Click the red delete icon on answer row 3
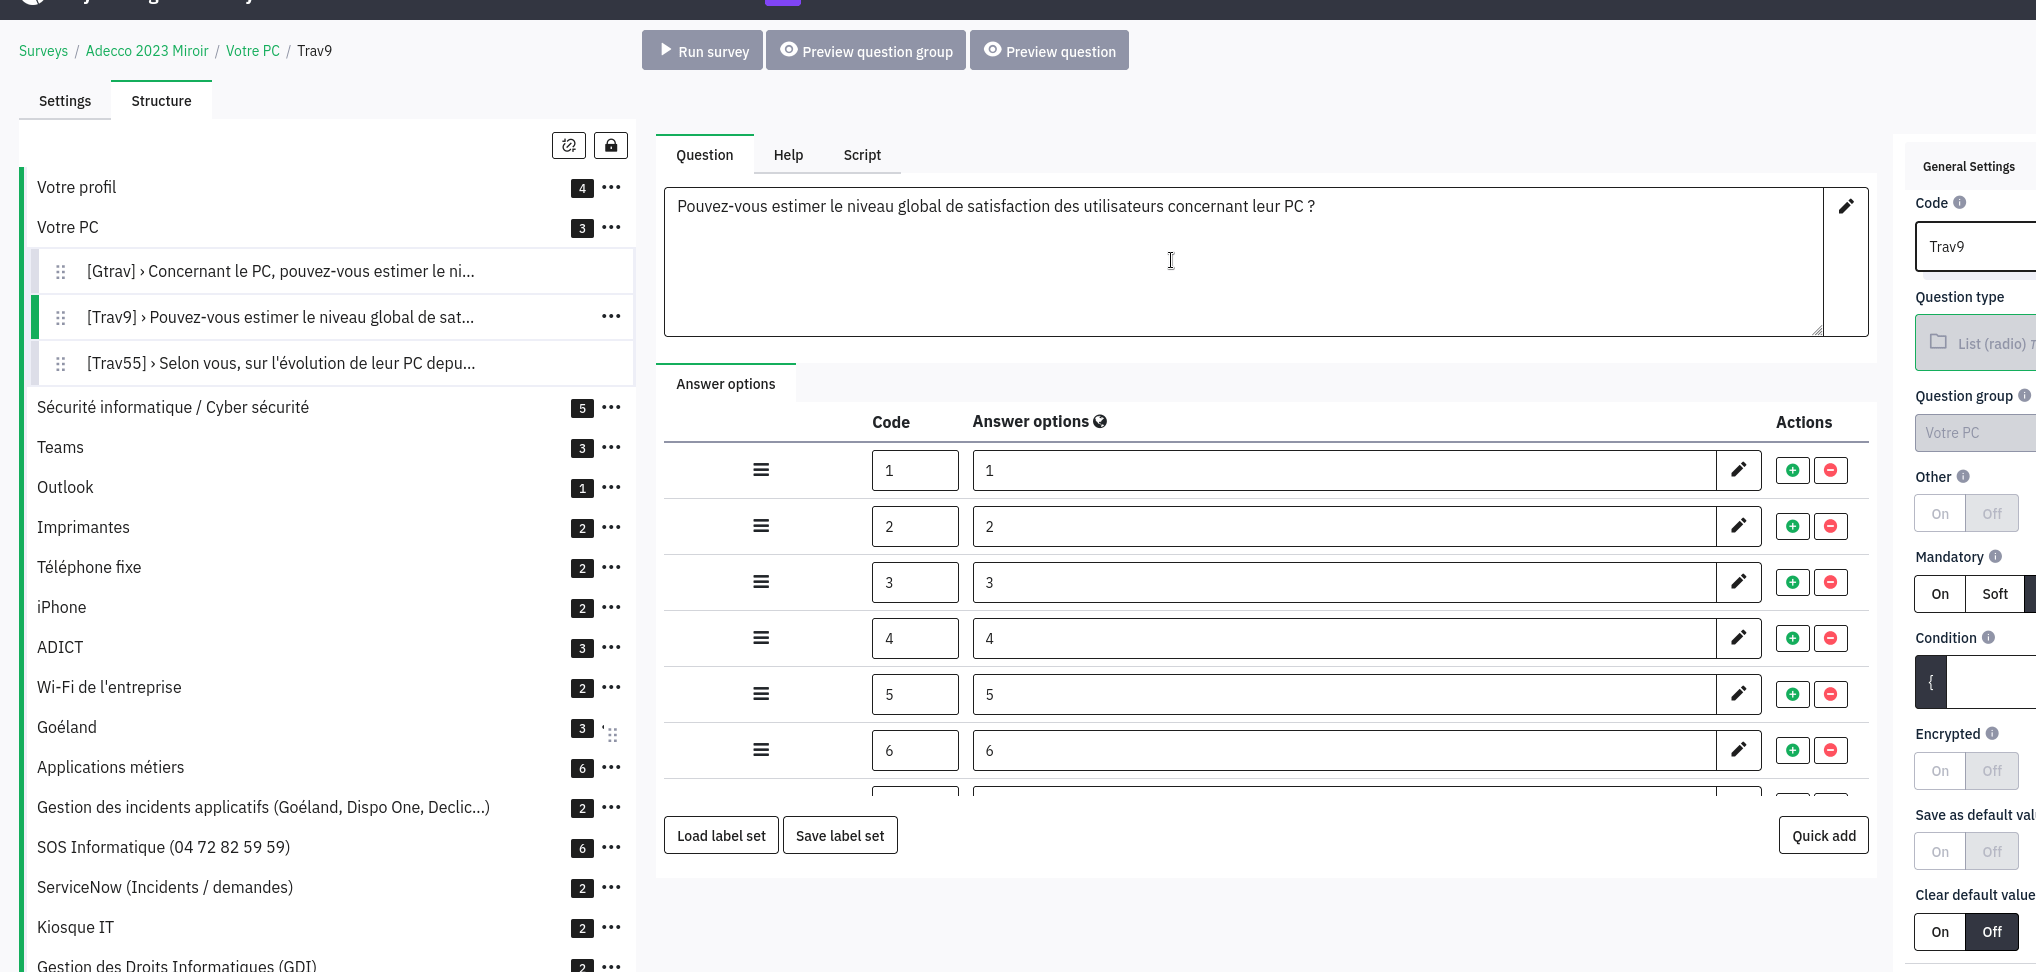The image size is (2036, 972). [1830, 583]
